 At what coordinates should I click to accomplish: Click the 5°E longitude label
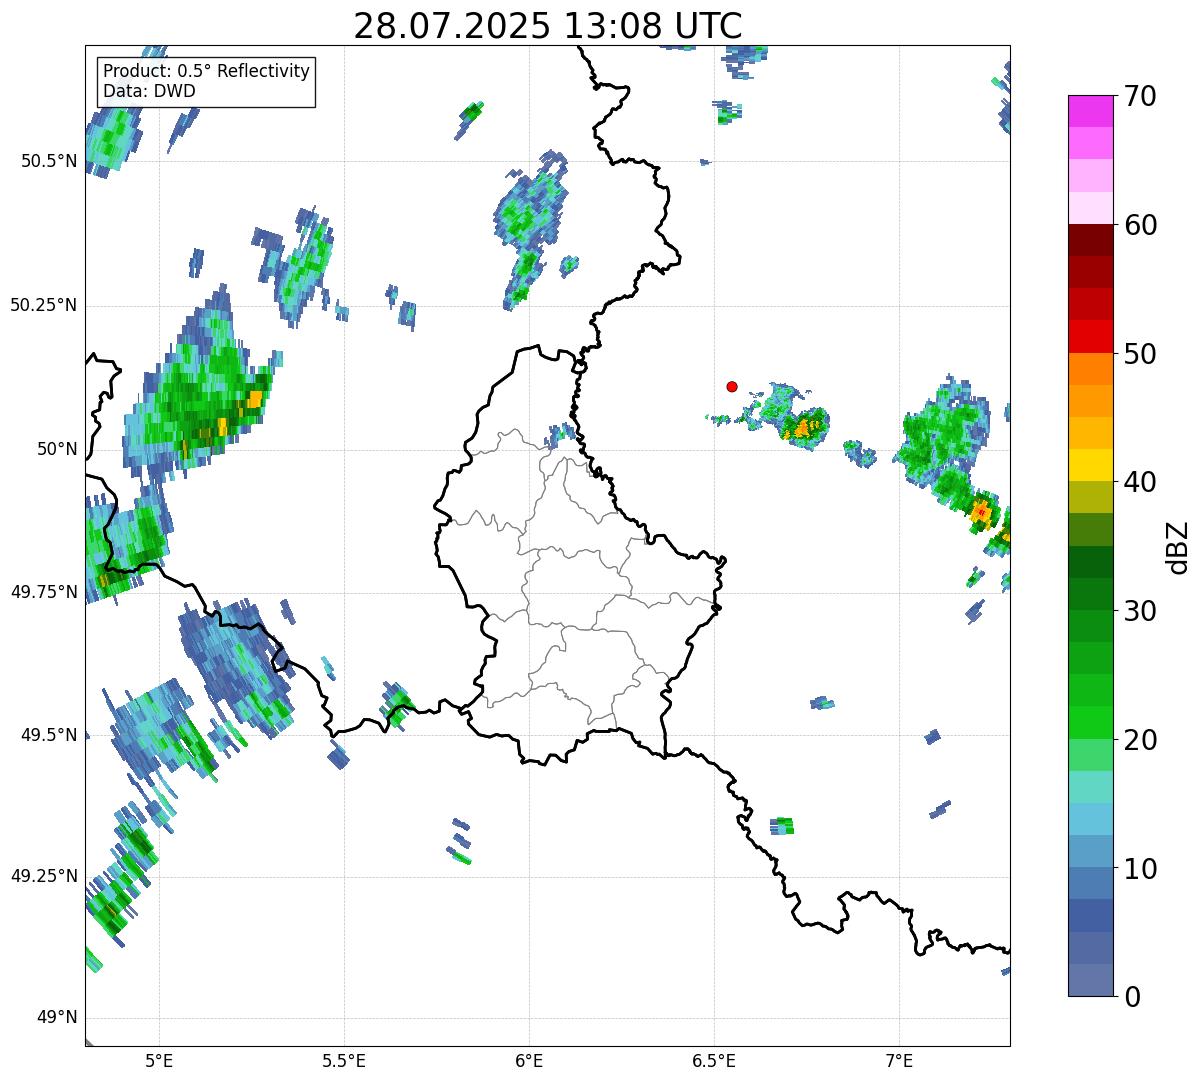point(159,1061)
